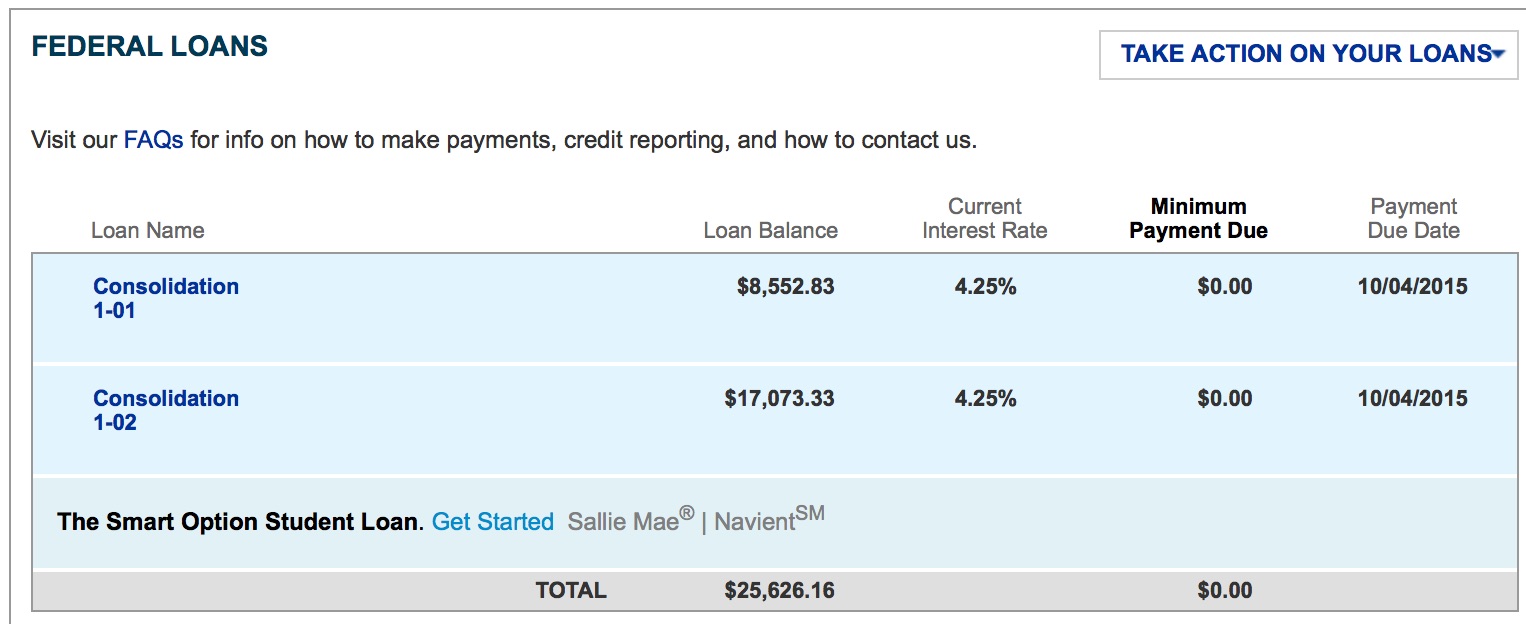Click the $17,073.33 loan balance

779,399
